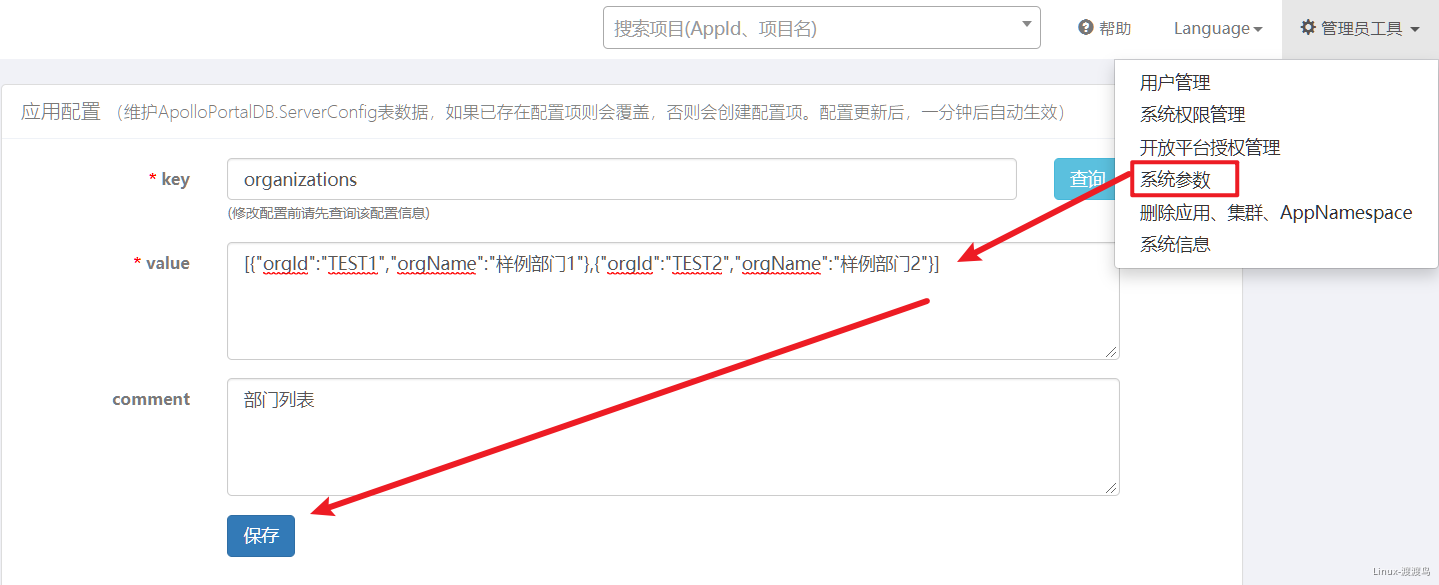Screen dimensions: 1439x585
Task: Click the hint text 修改配置前请先查询该配置信息
Action: click(x=329, y=213)
